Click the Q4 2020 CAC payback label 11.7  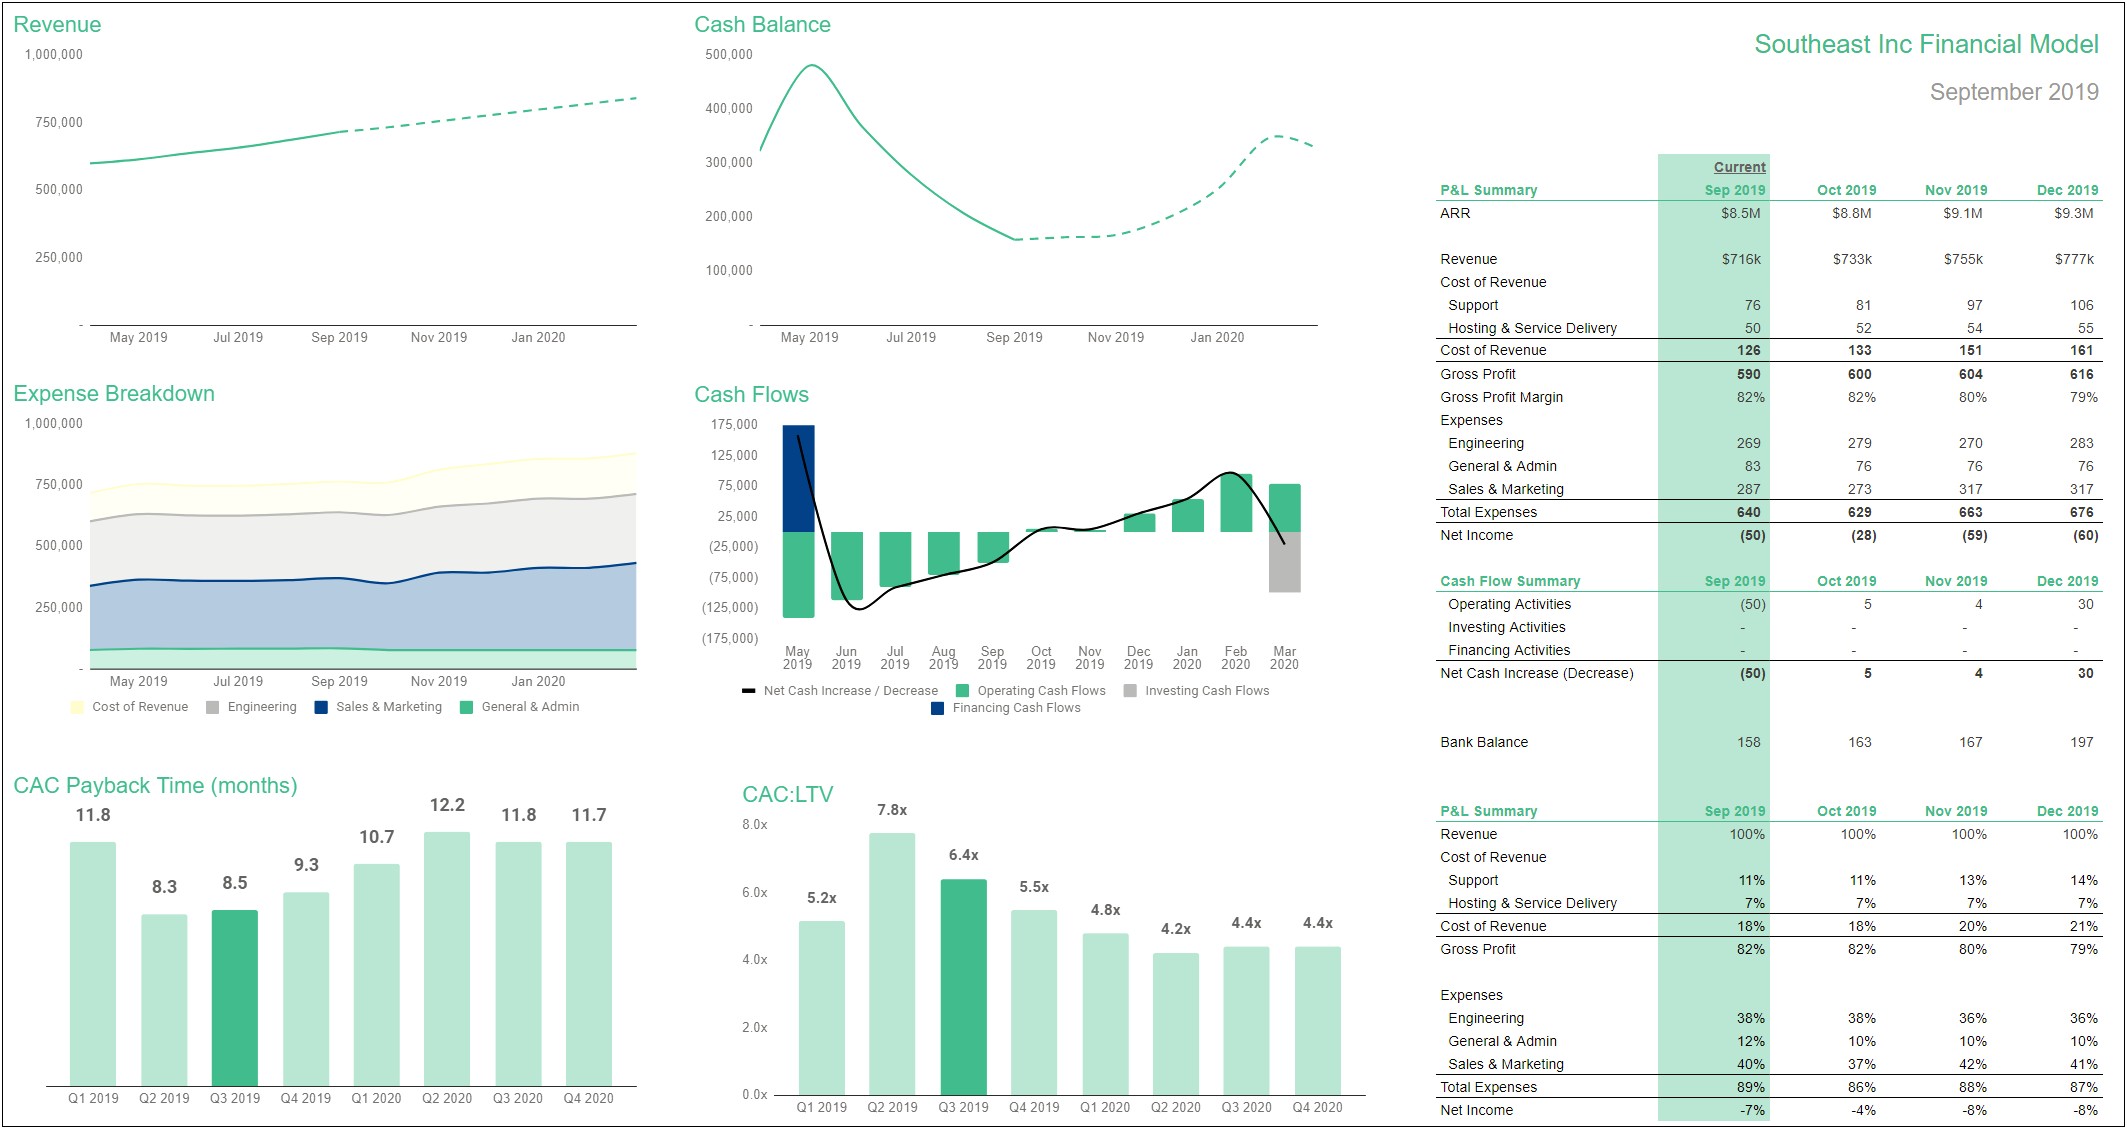(x=589, y=815)
